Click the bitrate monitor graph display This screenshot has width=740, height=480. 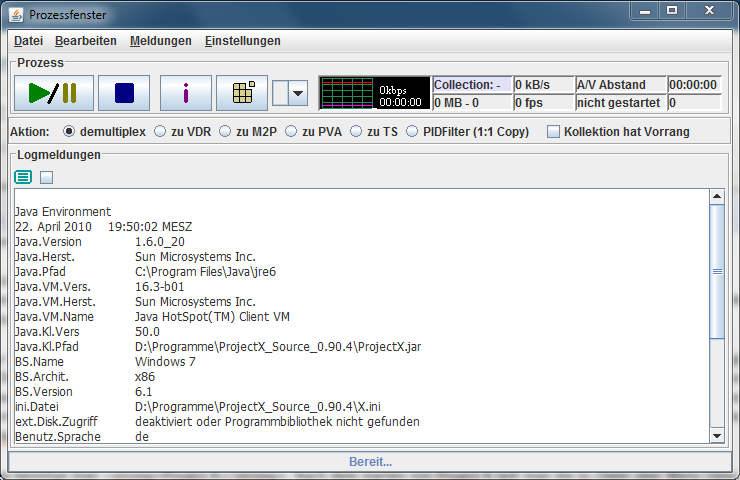point(375,93)
